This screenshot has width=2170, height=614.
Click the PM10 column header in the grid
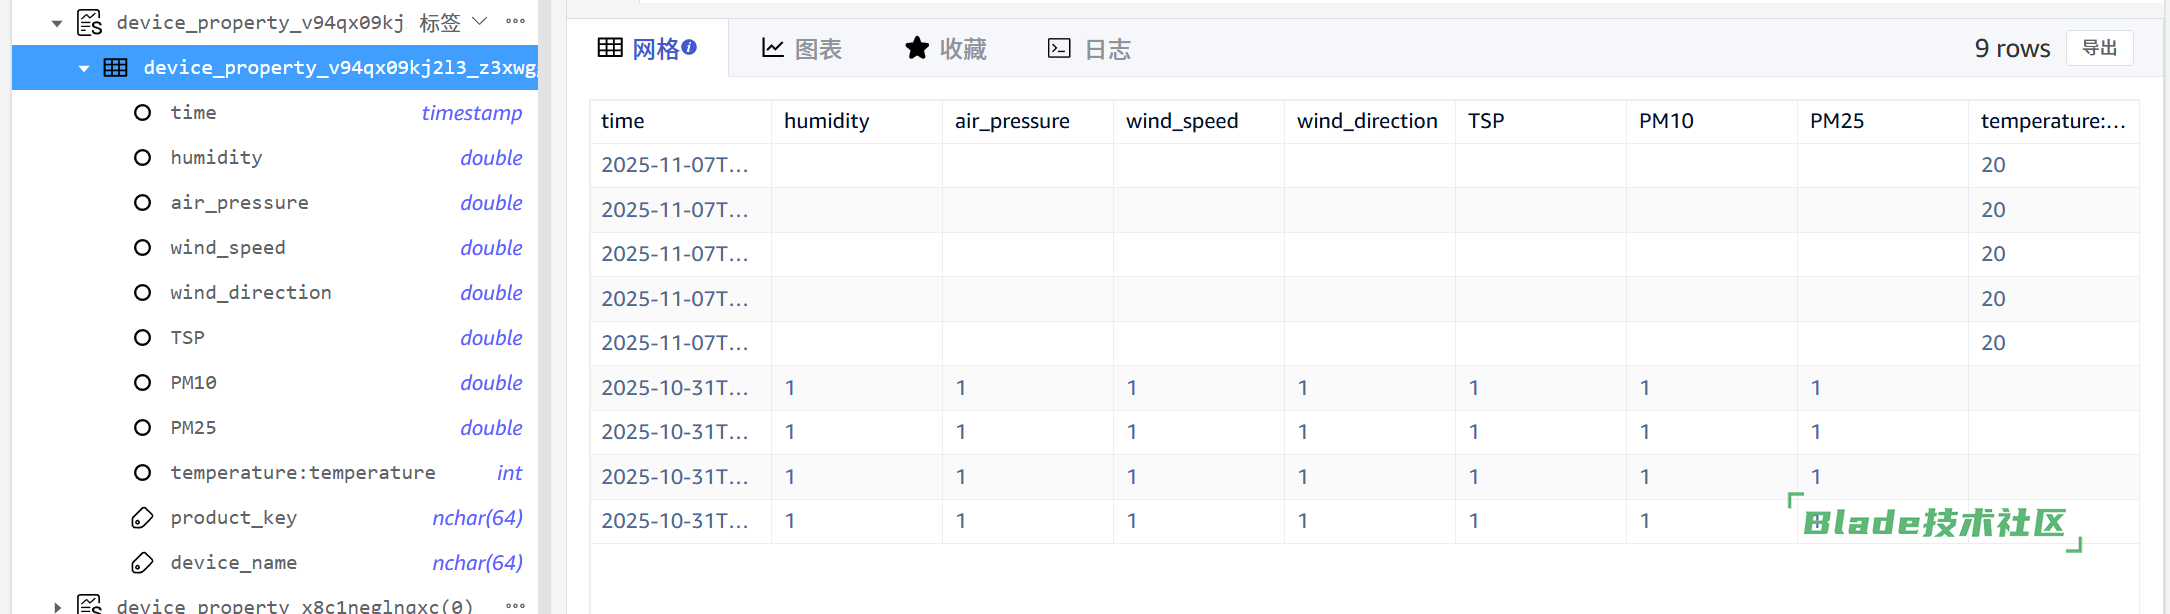point(1666,121)
